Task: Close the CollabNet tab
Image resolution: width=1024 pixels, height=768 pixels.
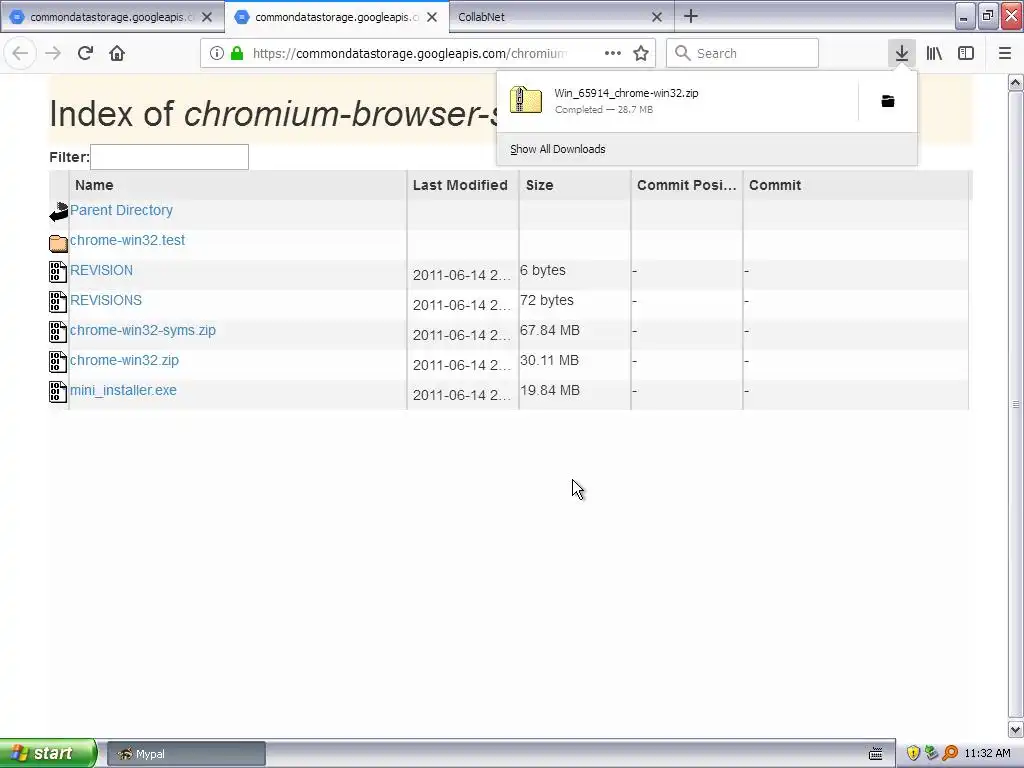Action: 657,17
